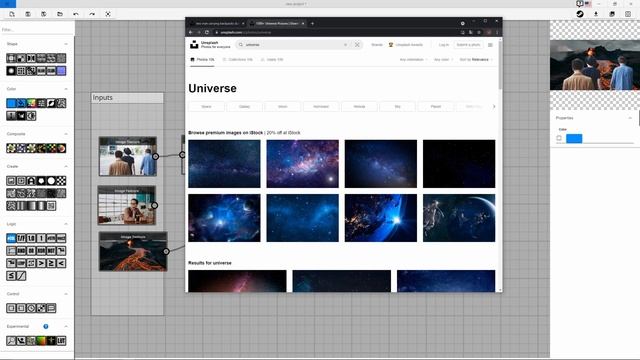The height and width of the screenshot is (360, 640).
Task: Add the LUT node in Experimental
Action: coord(61,340)
